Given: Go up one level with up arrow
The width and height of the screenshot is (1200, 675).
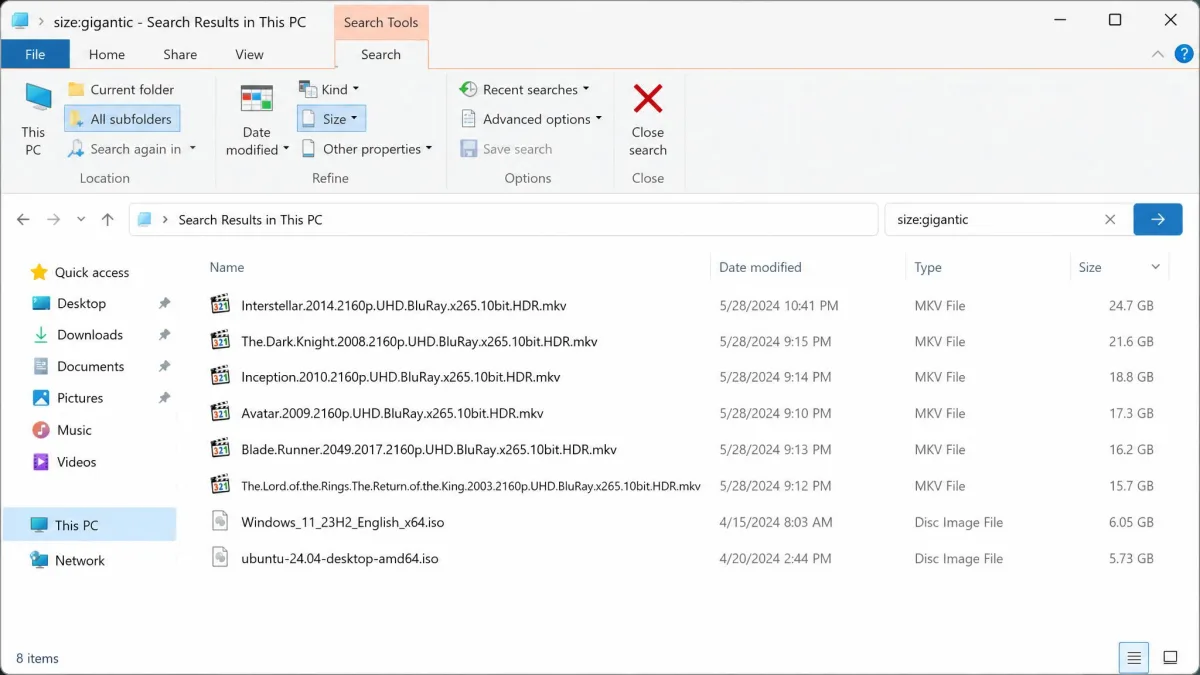Looking at the screenshot, I should click(107, 219).
